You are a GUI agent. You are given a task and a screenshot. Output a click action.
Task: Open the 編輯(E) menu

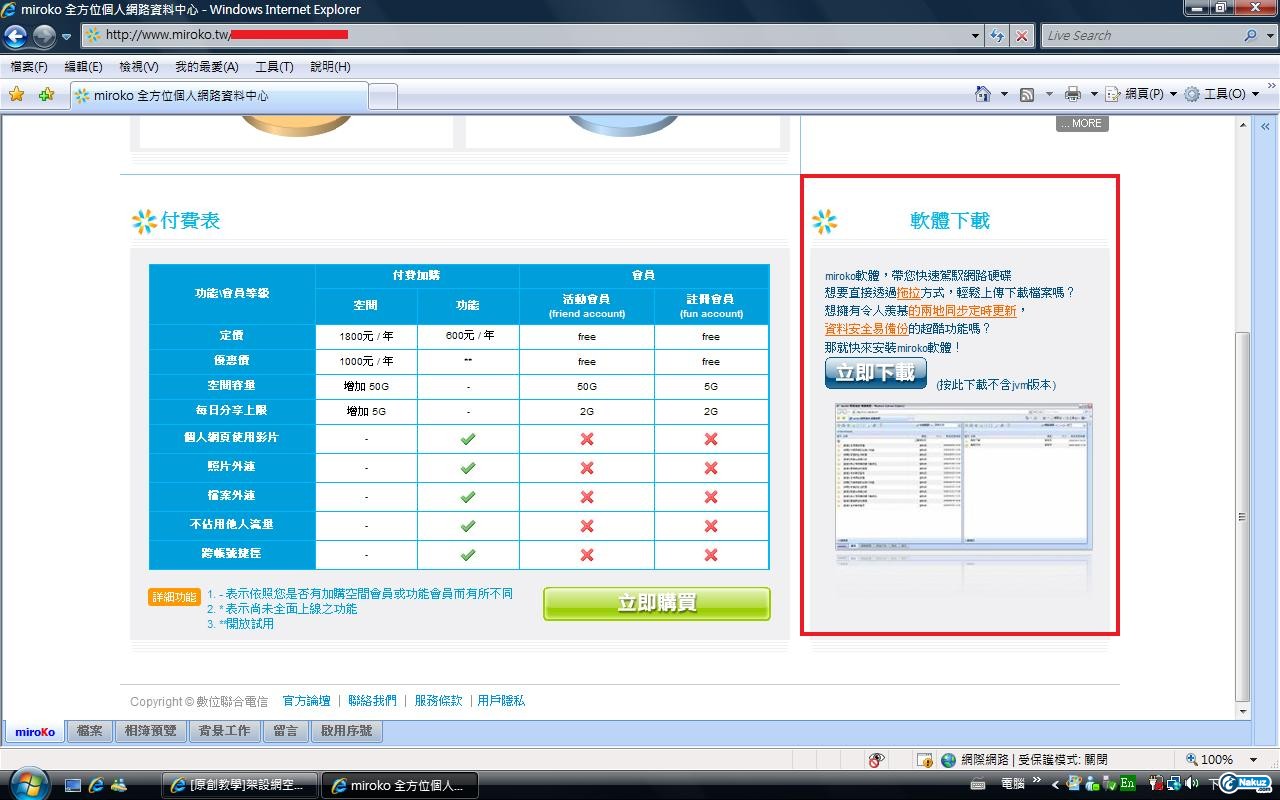pyautogui.click(x=83, y=67)
